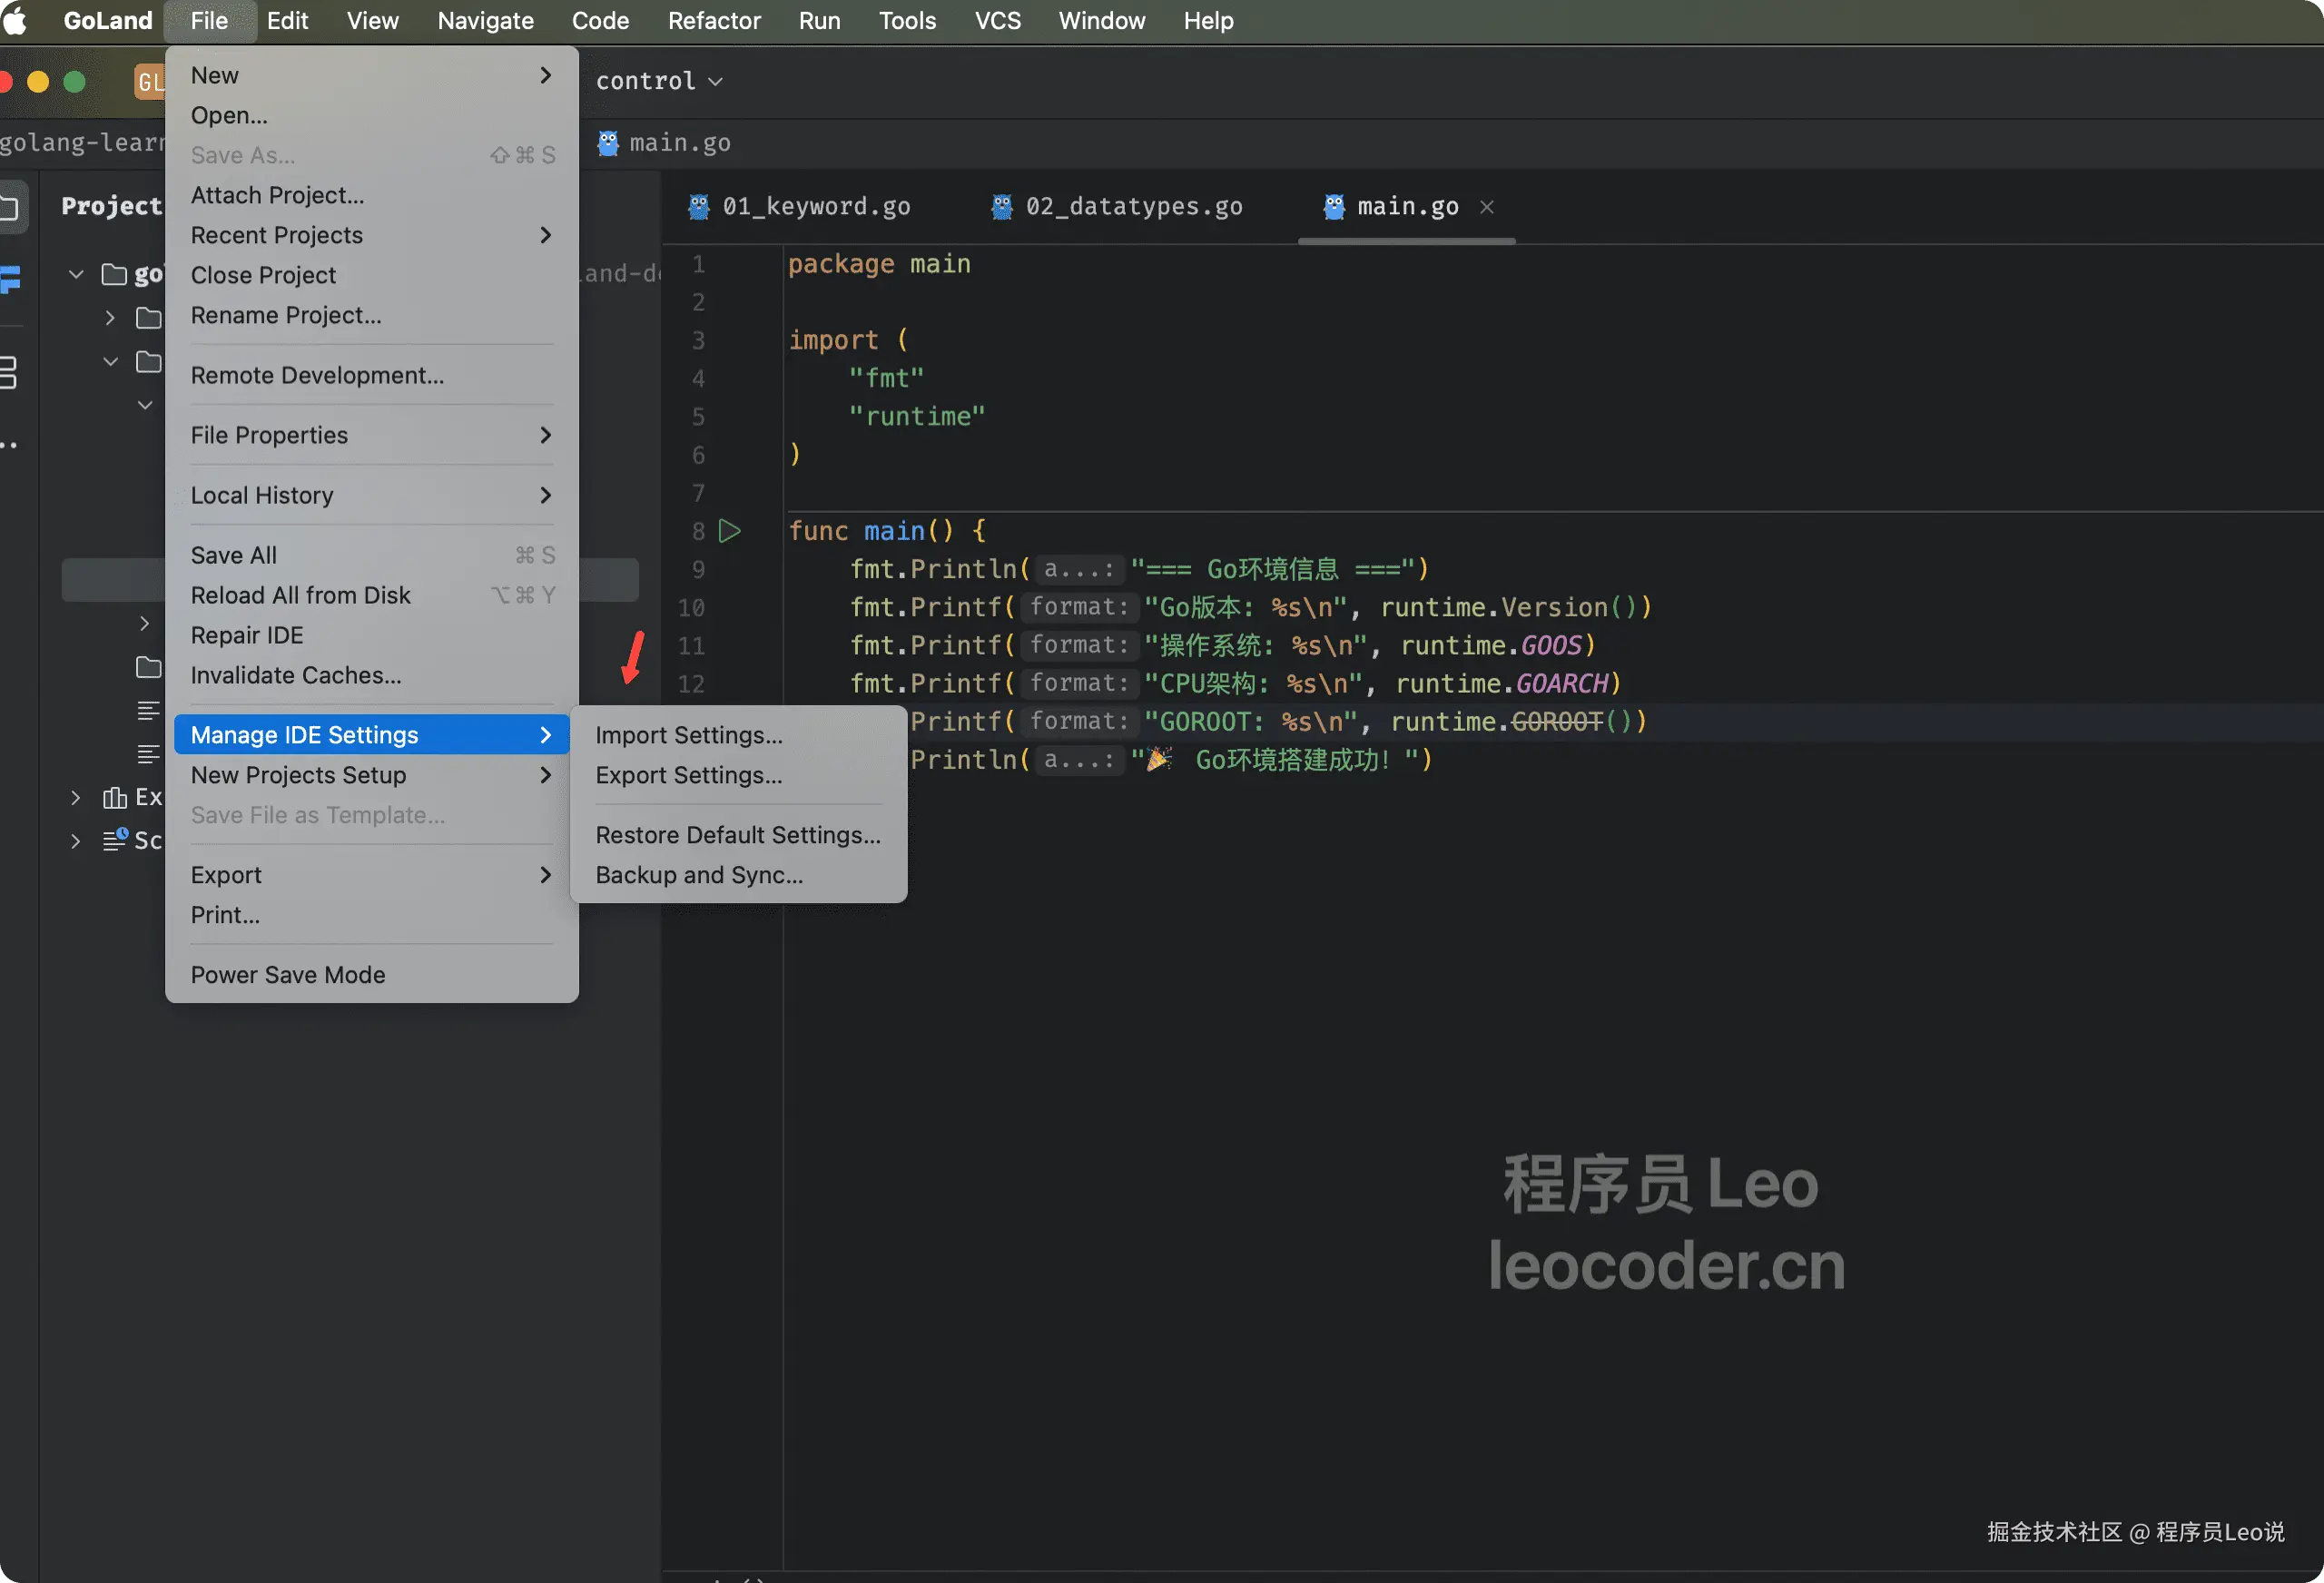Choose Print... from File menu

[371, 915]
